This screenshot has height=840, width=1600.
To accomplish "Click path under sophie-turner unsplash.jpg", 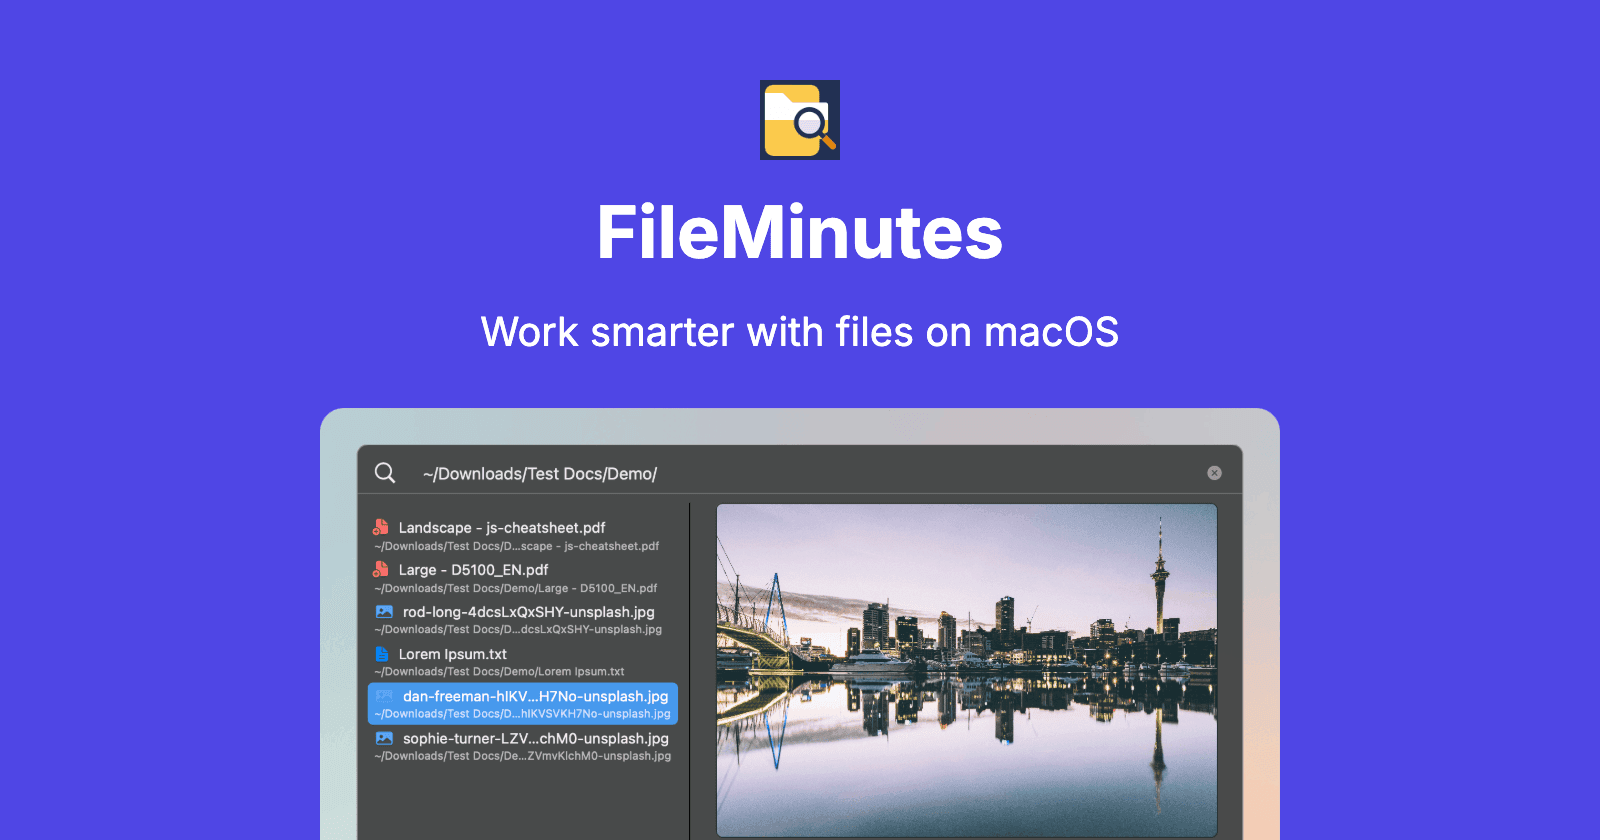I will (523, 756).
